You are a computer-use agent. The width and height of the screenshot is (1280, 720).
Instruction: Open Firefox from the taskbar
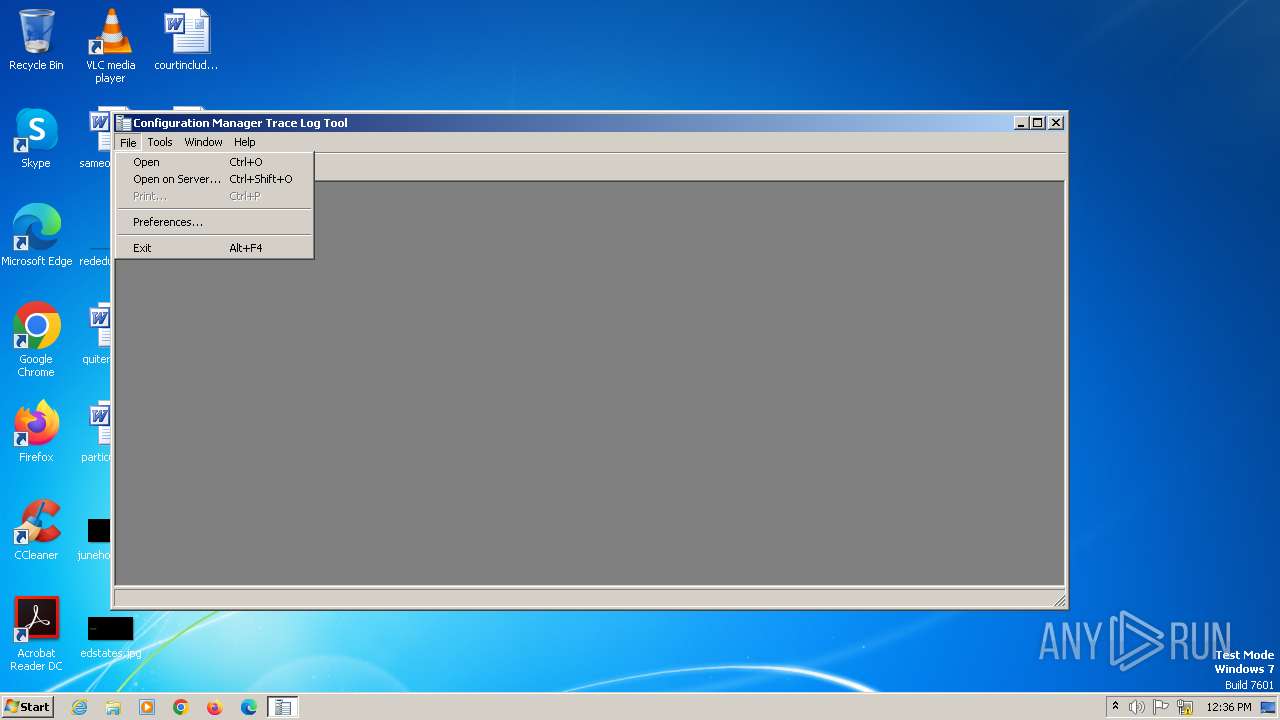pyautogui.click(x=214, y=707)
